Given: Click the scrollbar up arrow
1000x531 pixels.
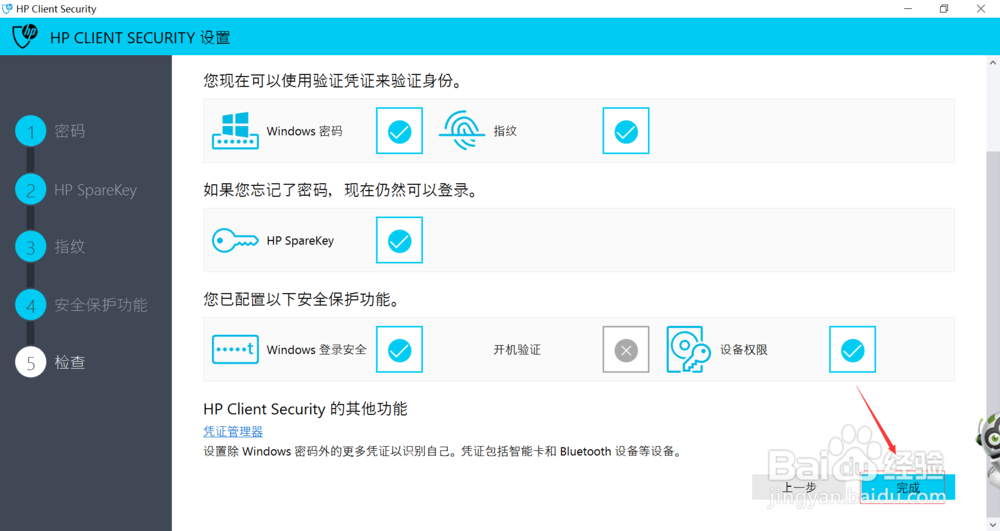Looking at the screenshot, I should pyautogui.click(x=992, y=62).
